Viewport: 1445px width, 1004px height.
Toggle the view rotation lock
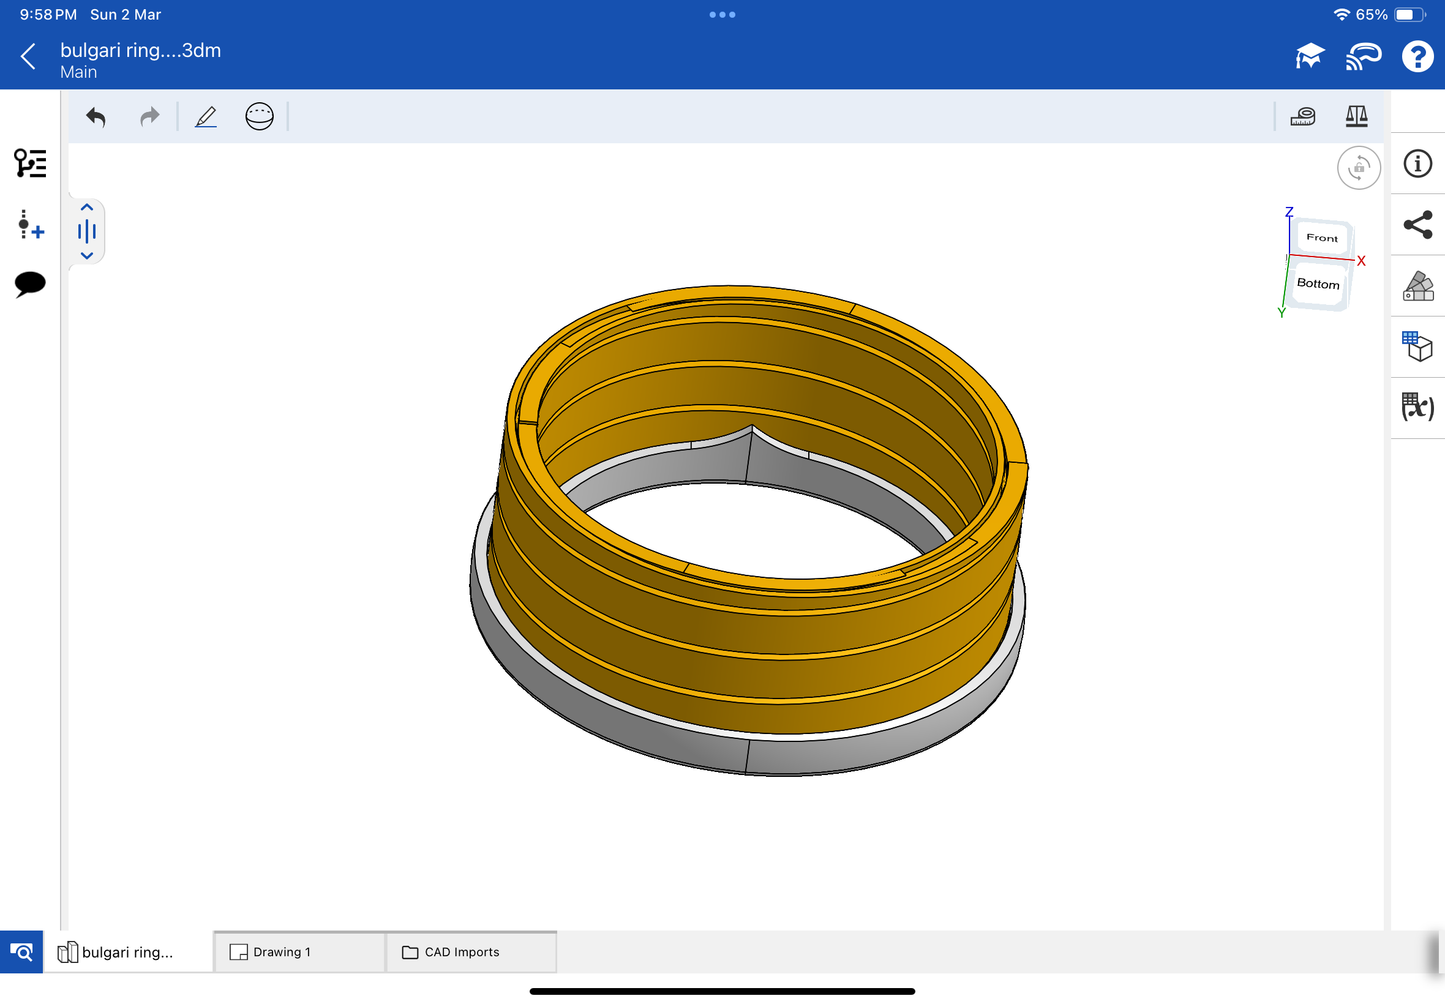1358,168
